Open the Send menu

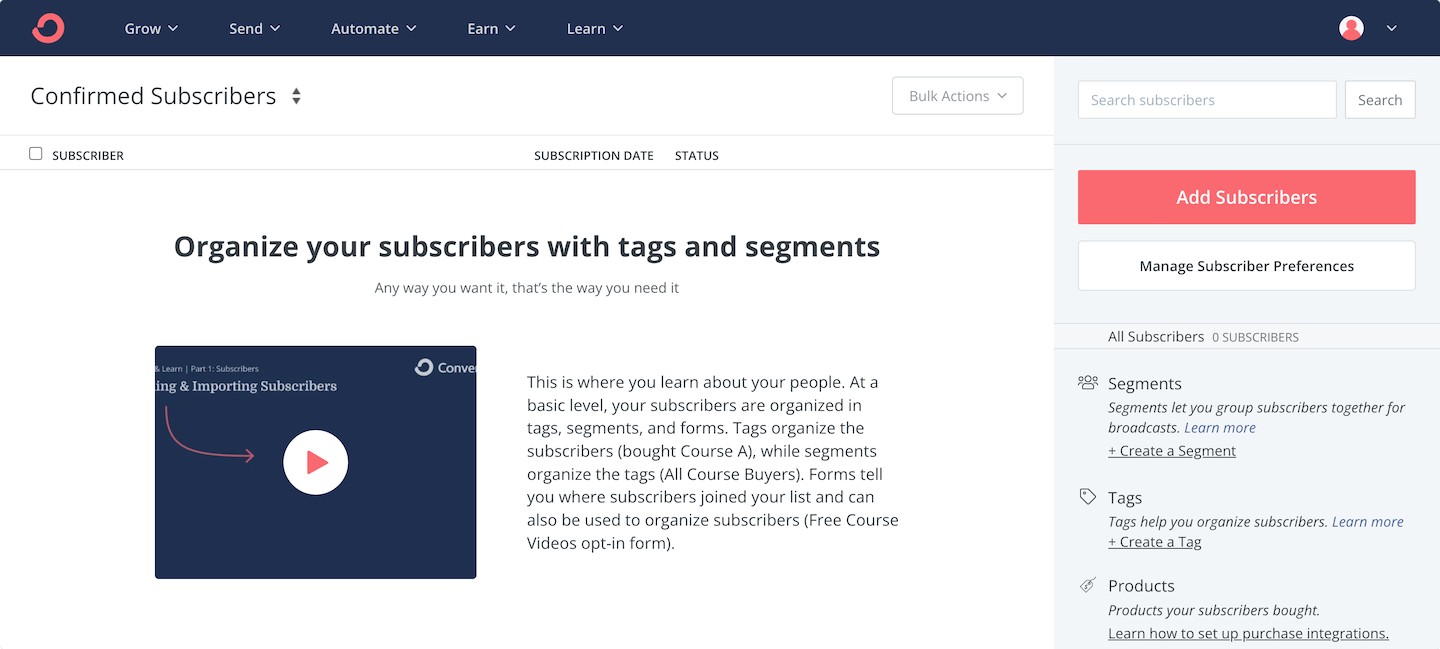click(255, 28)
